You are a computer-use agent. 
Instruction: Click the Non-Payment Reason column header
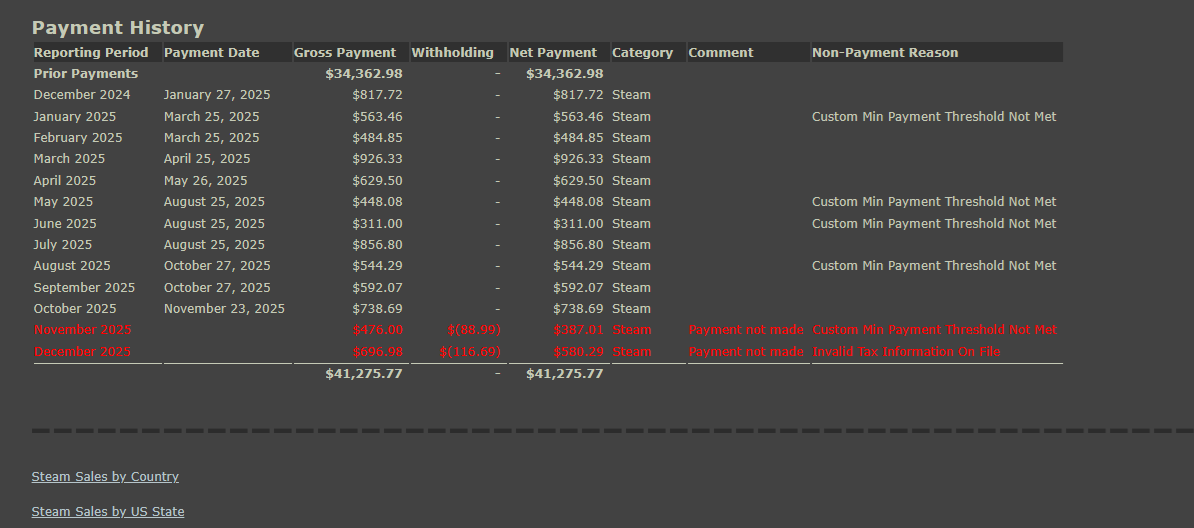885,53
